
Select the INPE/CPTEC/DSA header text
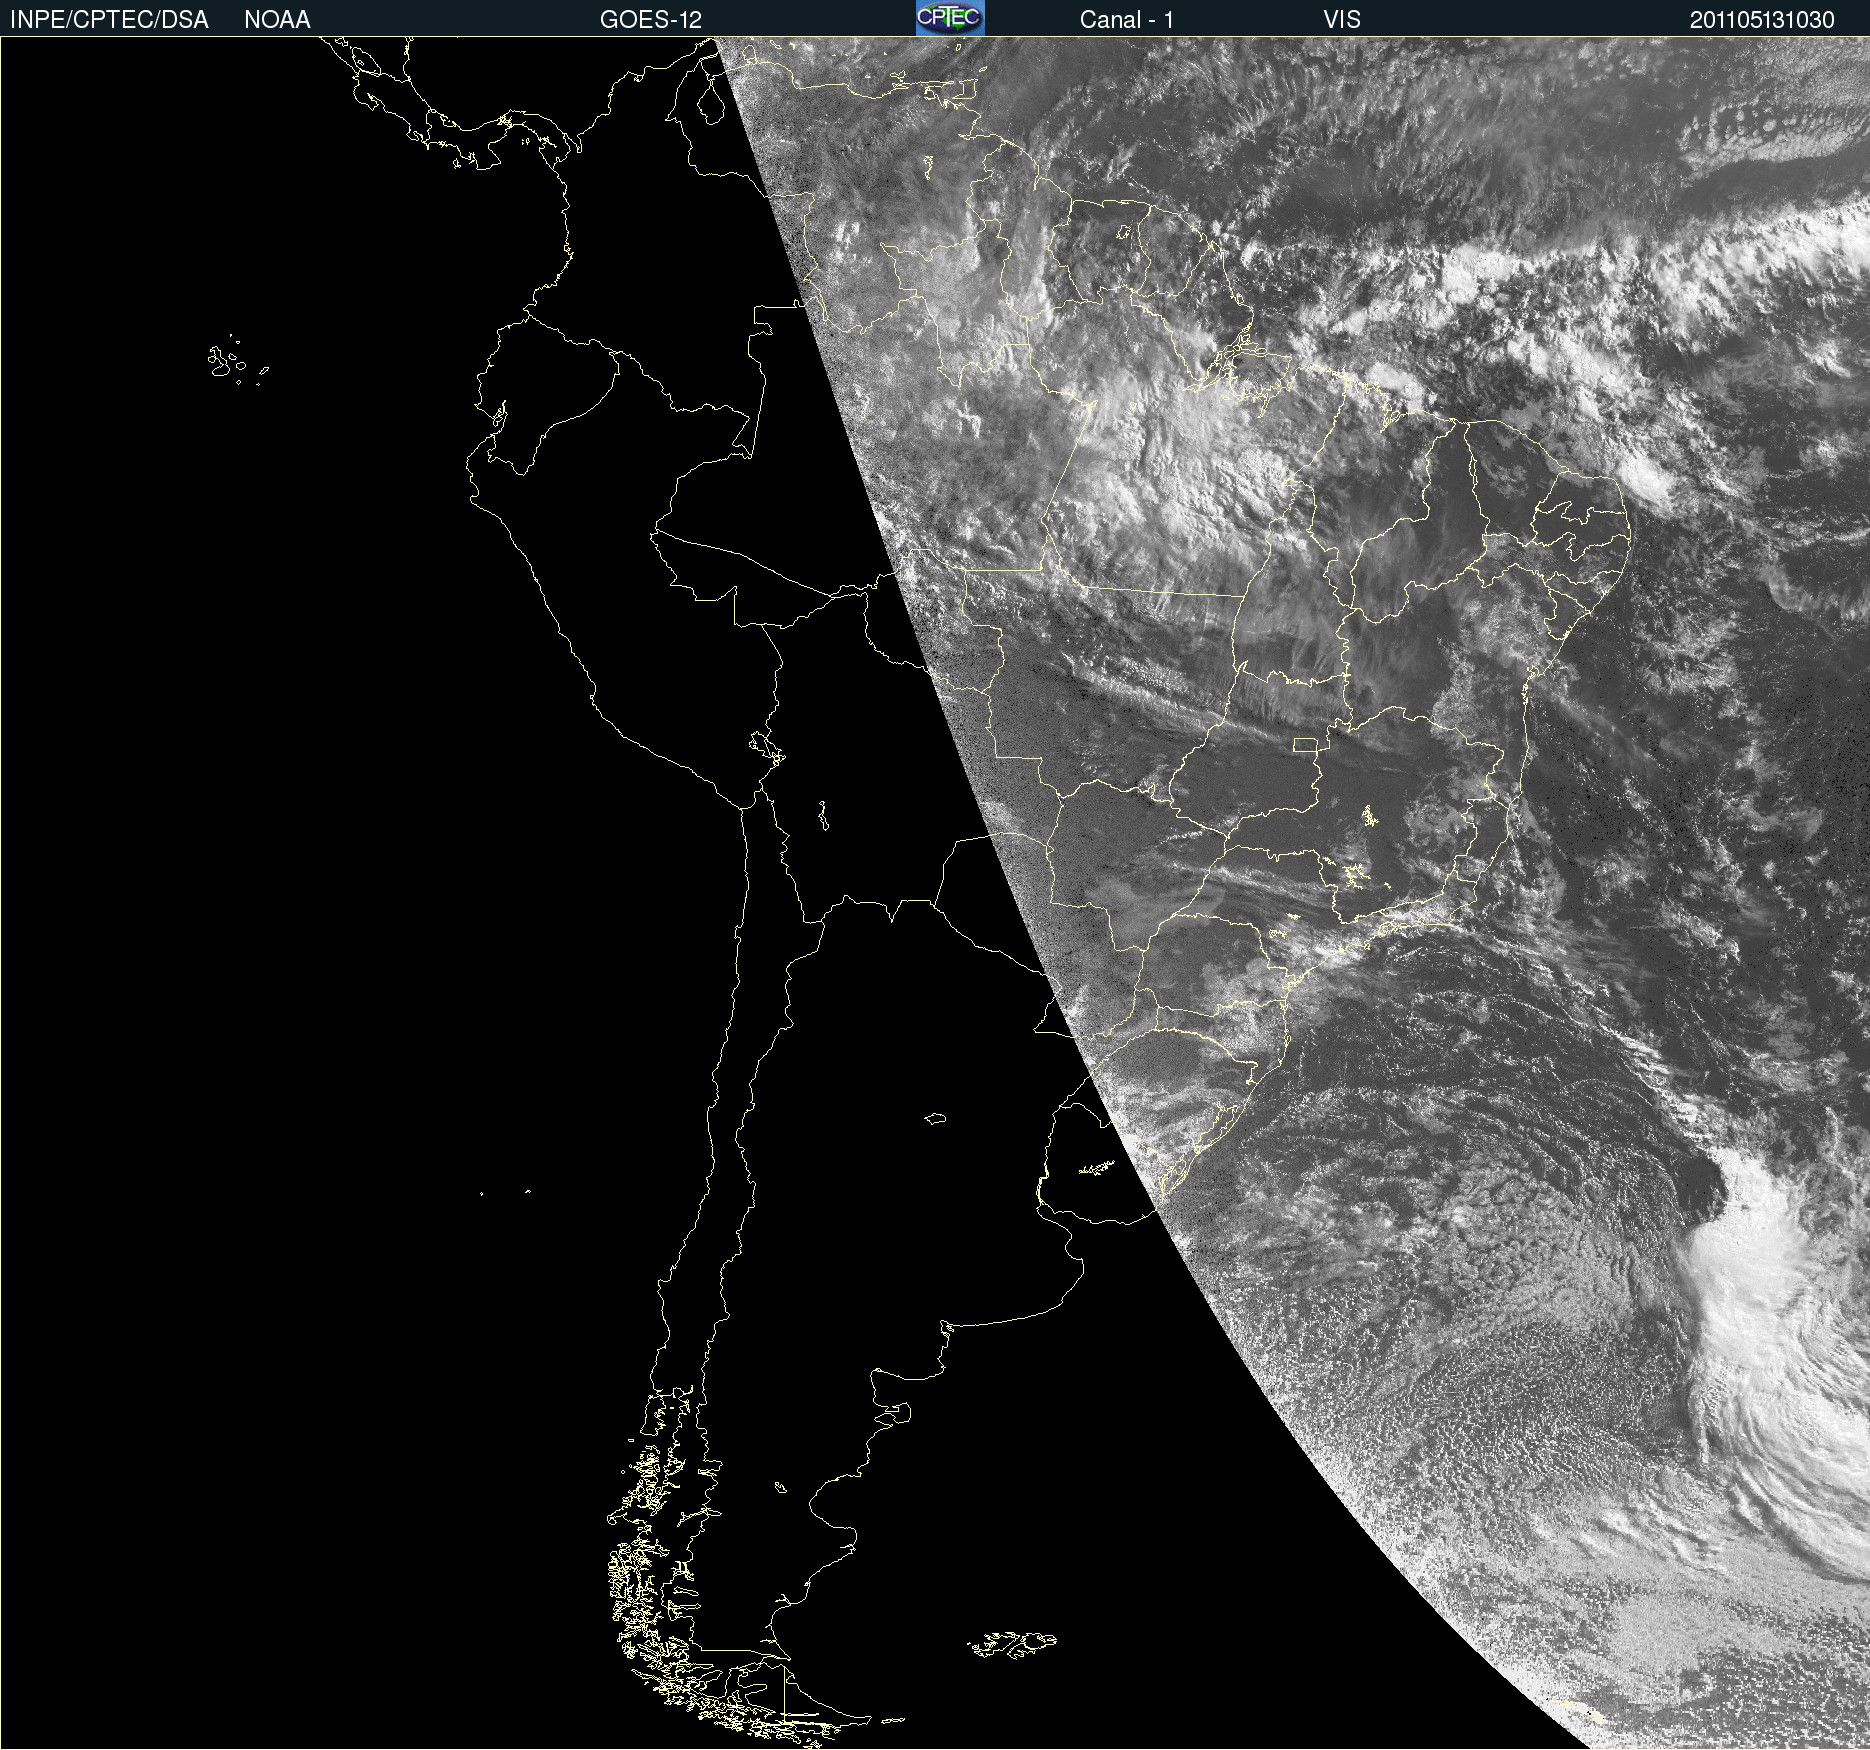[109, 20]
